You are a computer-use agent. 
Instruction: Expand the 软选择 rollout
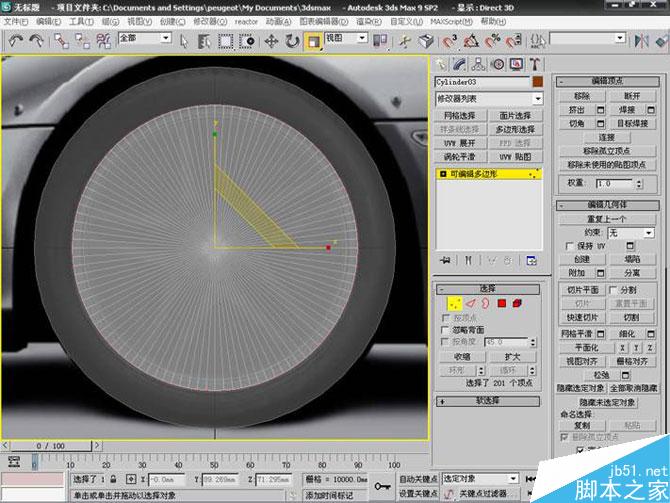point(489,401)
